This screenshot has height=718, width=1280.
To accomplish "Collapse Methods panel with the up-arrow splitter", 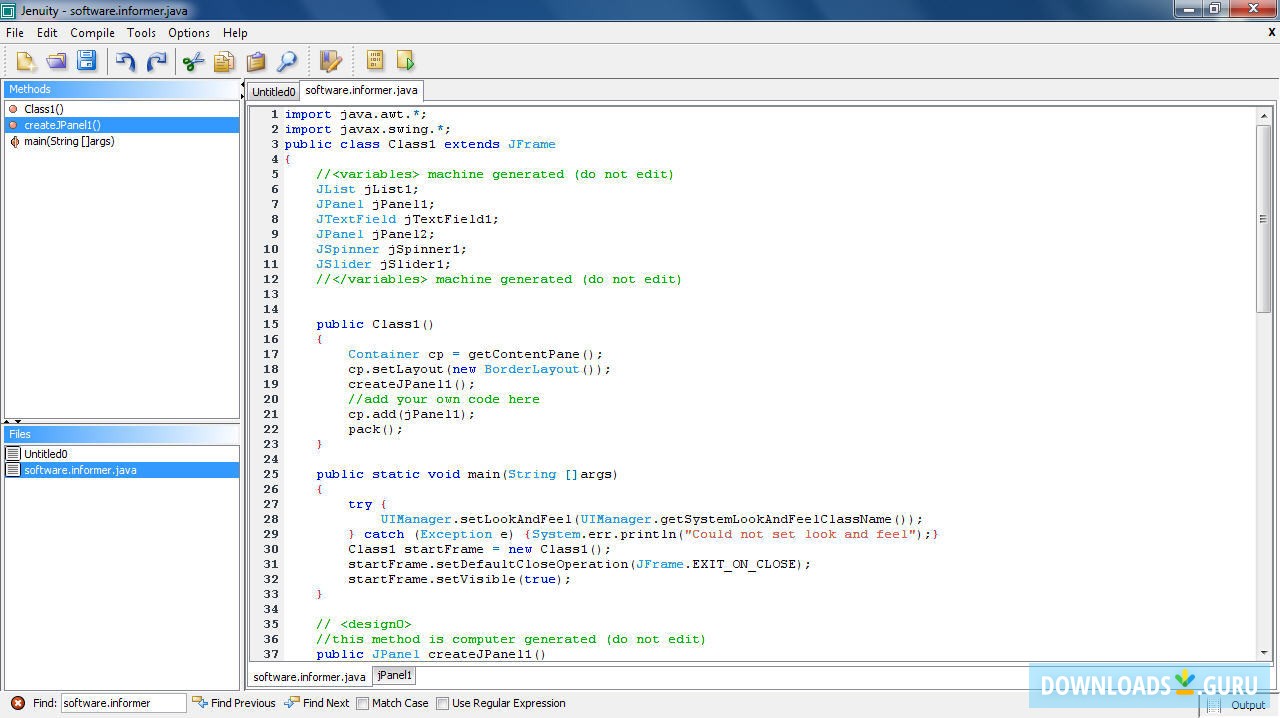I will [x=8, y=422].
